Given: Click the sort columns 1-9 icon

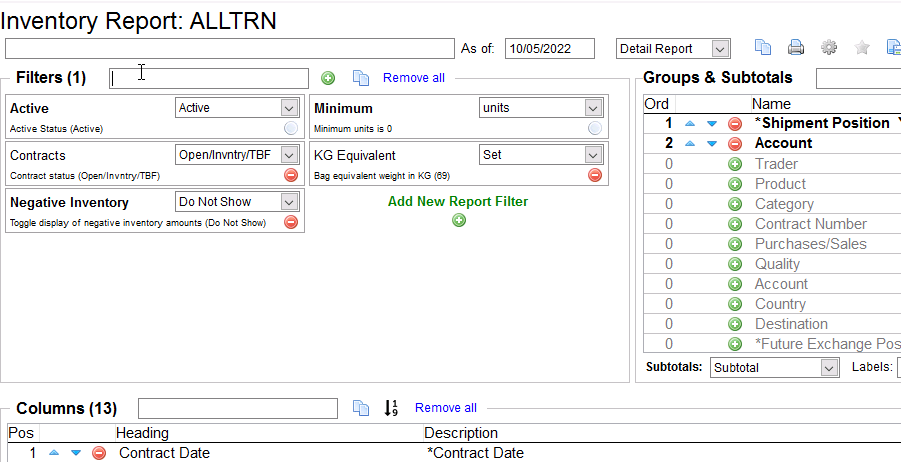Looking at the screenshot, I should coord(391,408).
